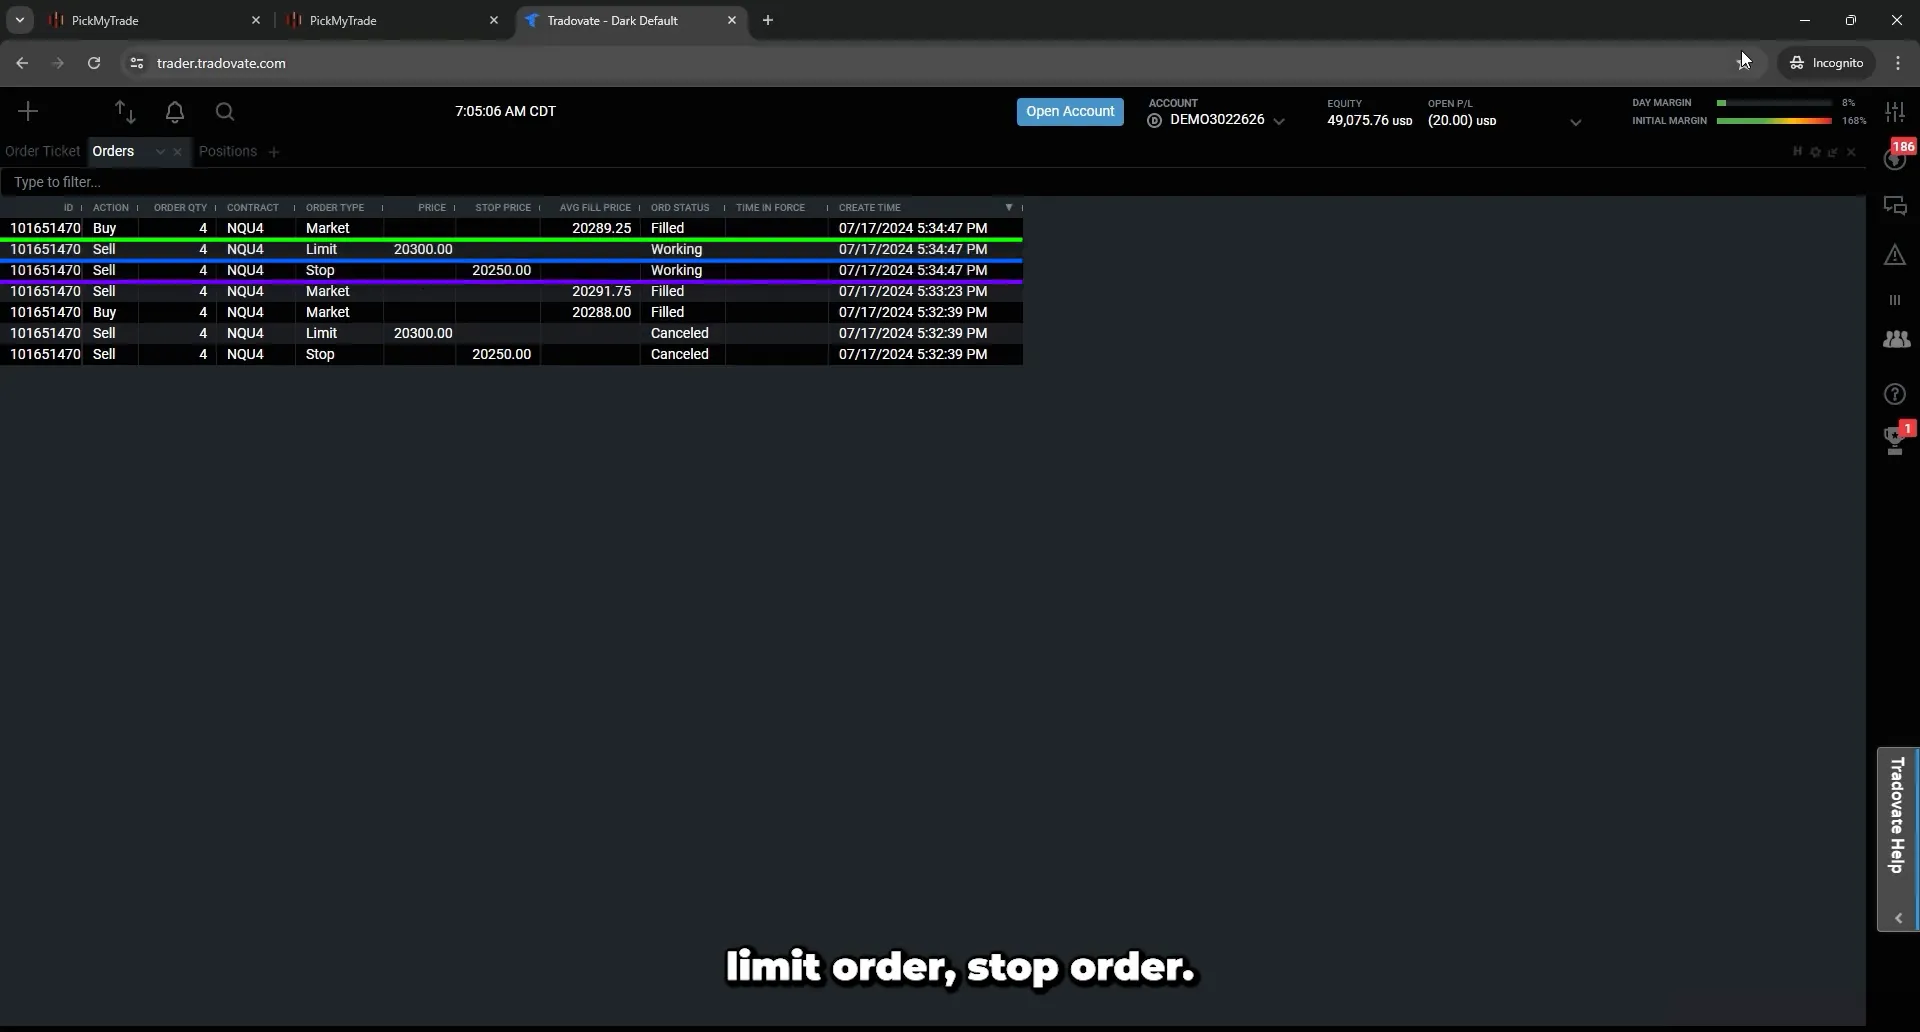Sort by the ACTION column header
This screenshot has height=1032, width=1920.
[111, 207]
